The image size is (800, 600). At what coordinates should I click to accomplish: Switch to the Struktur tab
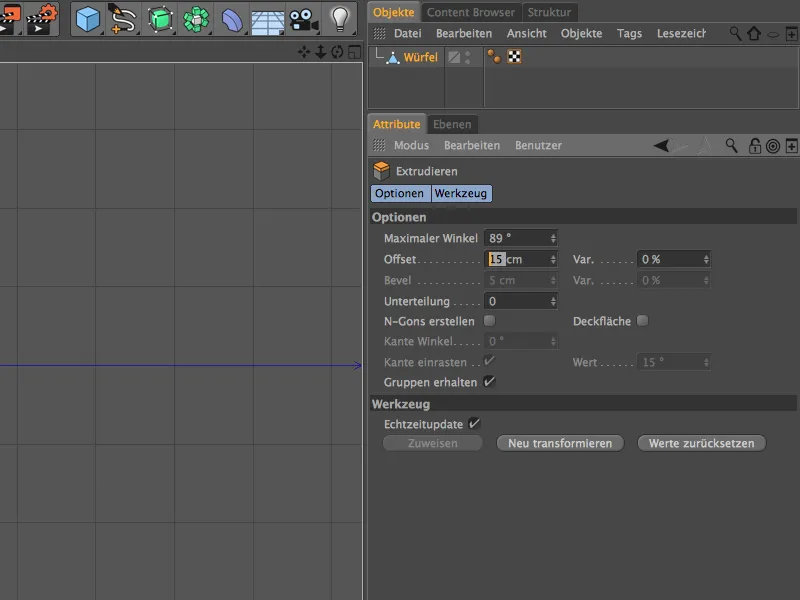click(x=549, y=12)
